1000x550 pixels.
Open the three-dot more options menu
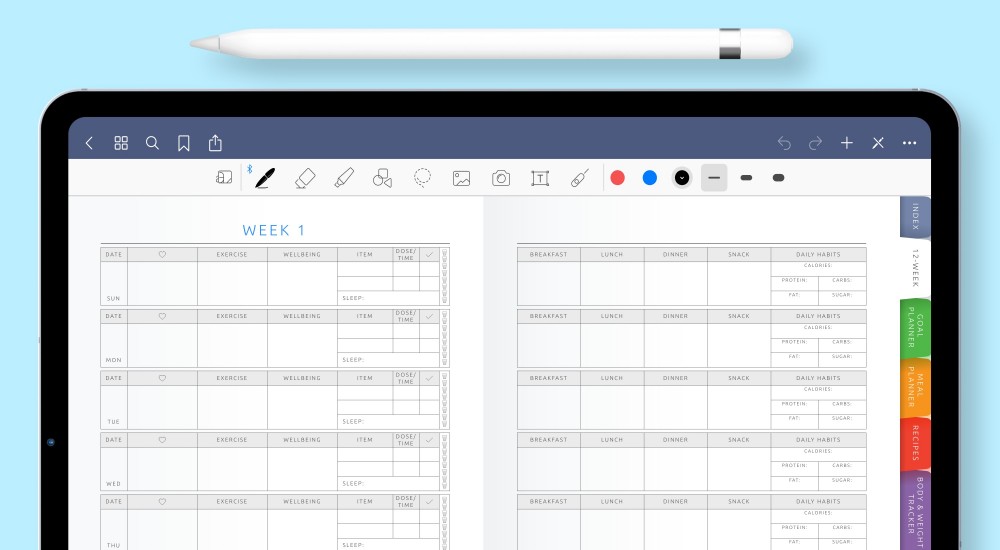pos(909,143)
